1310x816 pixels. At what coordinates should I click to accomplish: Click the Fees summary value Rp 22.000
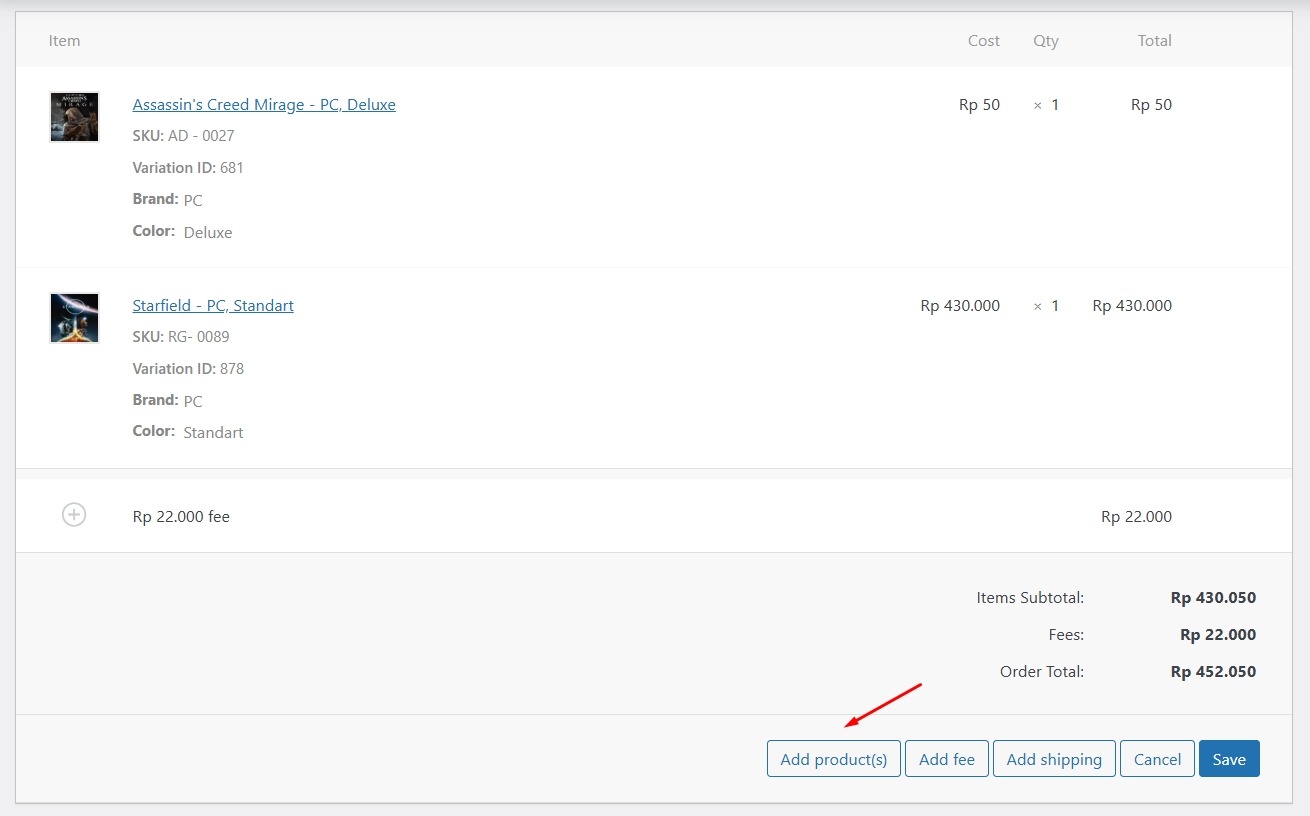coord(1218,635)
